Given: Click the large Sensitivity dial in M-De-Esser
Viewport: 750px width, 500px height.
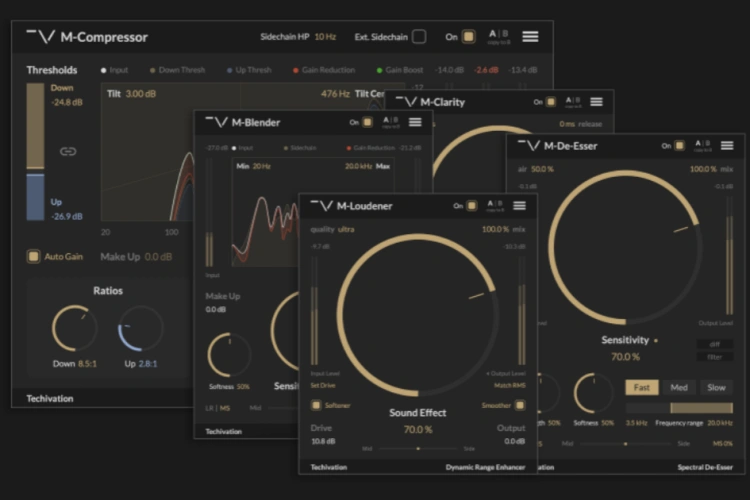Looking at the screenshot, I should (x=625, y=247).
